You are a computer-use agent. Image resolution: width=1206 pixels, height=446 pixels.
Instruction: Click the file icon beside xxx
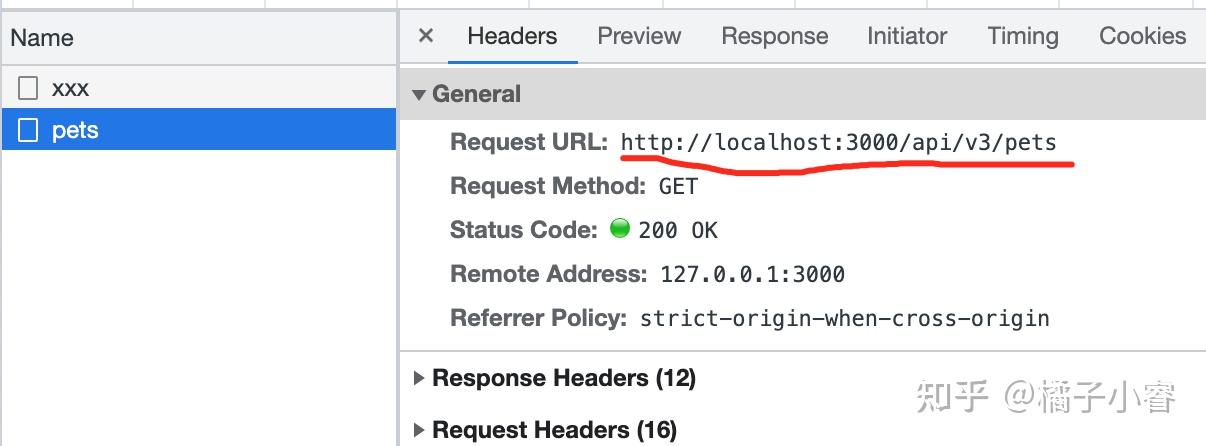[x=29, y=88]
